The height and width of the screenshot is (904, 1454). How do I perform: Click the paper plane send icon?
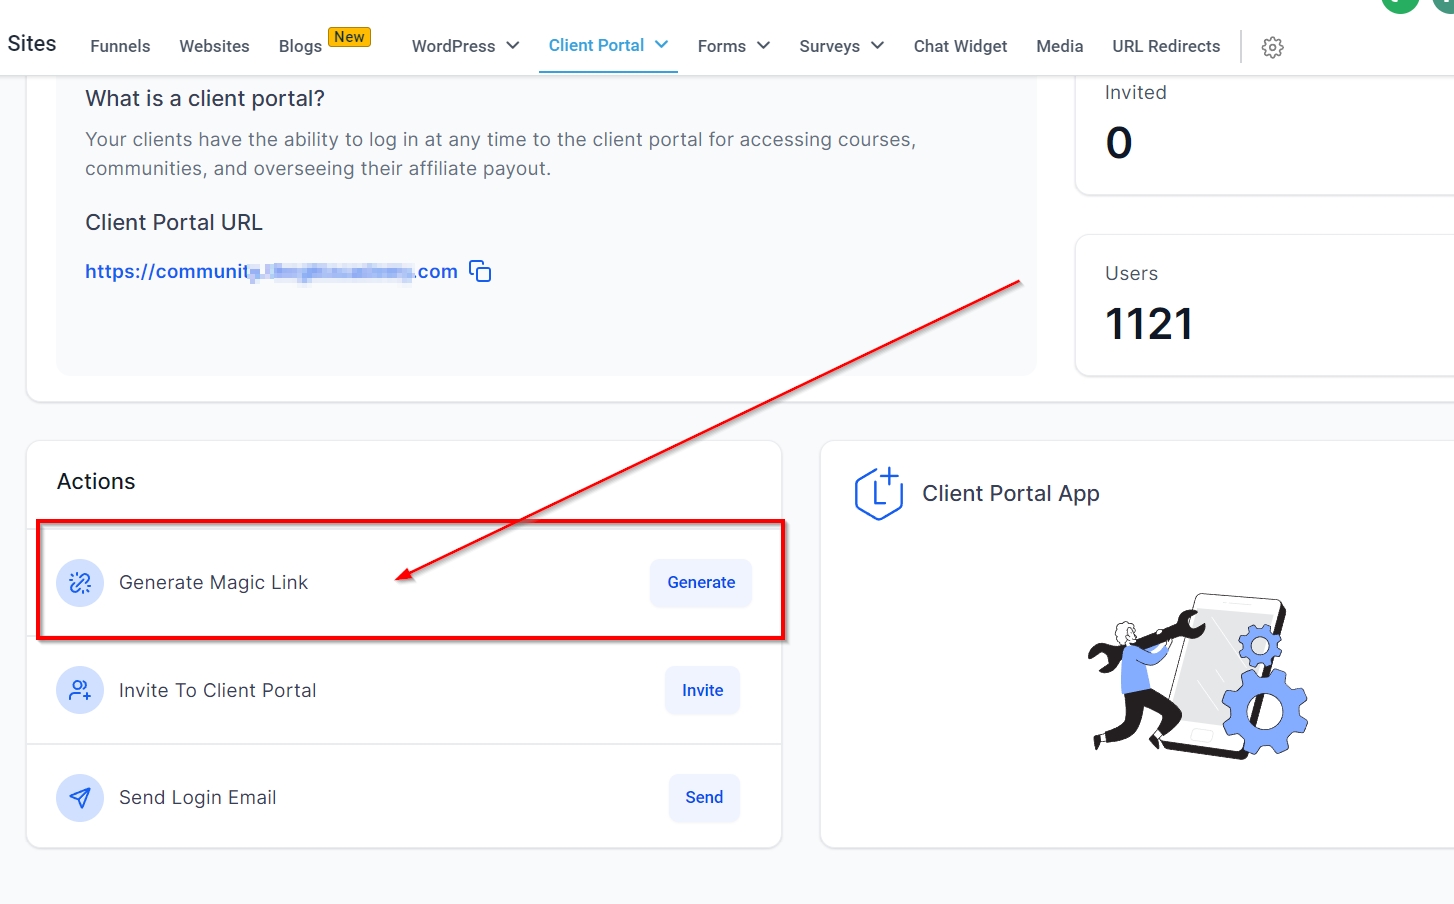80,798
